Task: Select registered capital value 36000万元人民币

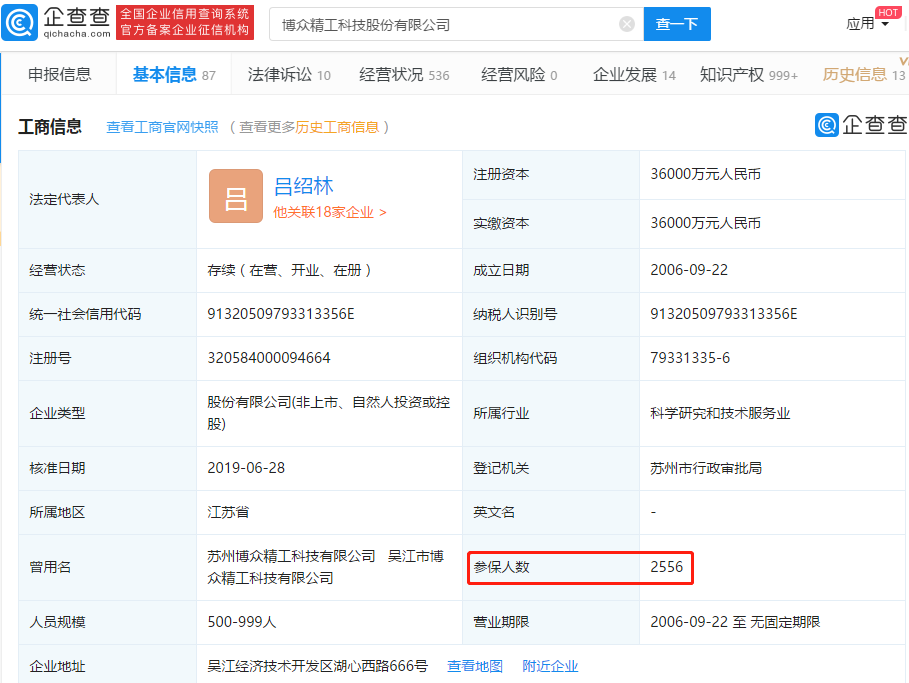Action: (x=706, y=174)
